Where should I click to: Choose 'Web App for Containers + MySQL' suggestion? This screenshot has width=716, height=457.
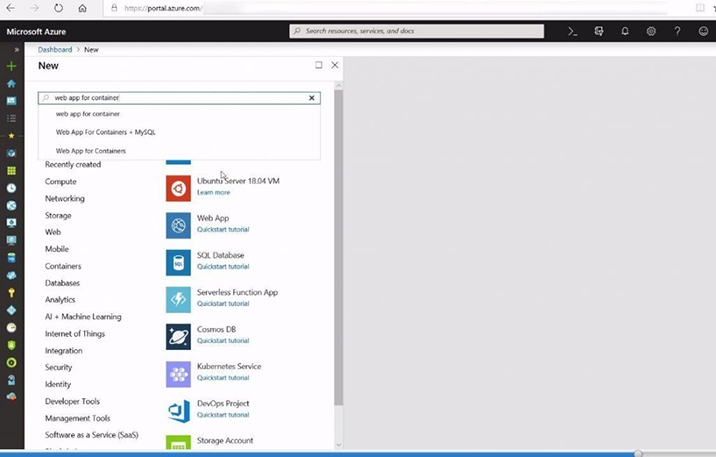105,132
